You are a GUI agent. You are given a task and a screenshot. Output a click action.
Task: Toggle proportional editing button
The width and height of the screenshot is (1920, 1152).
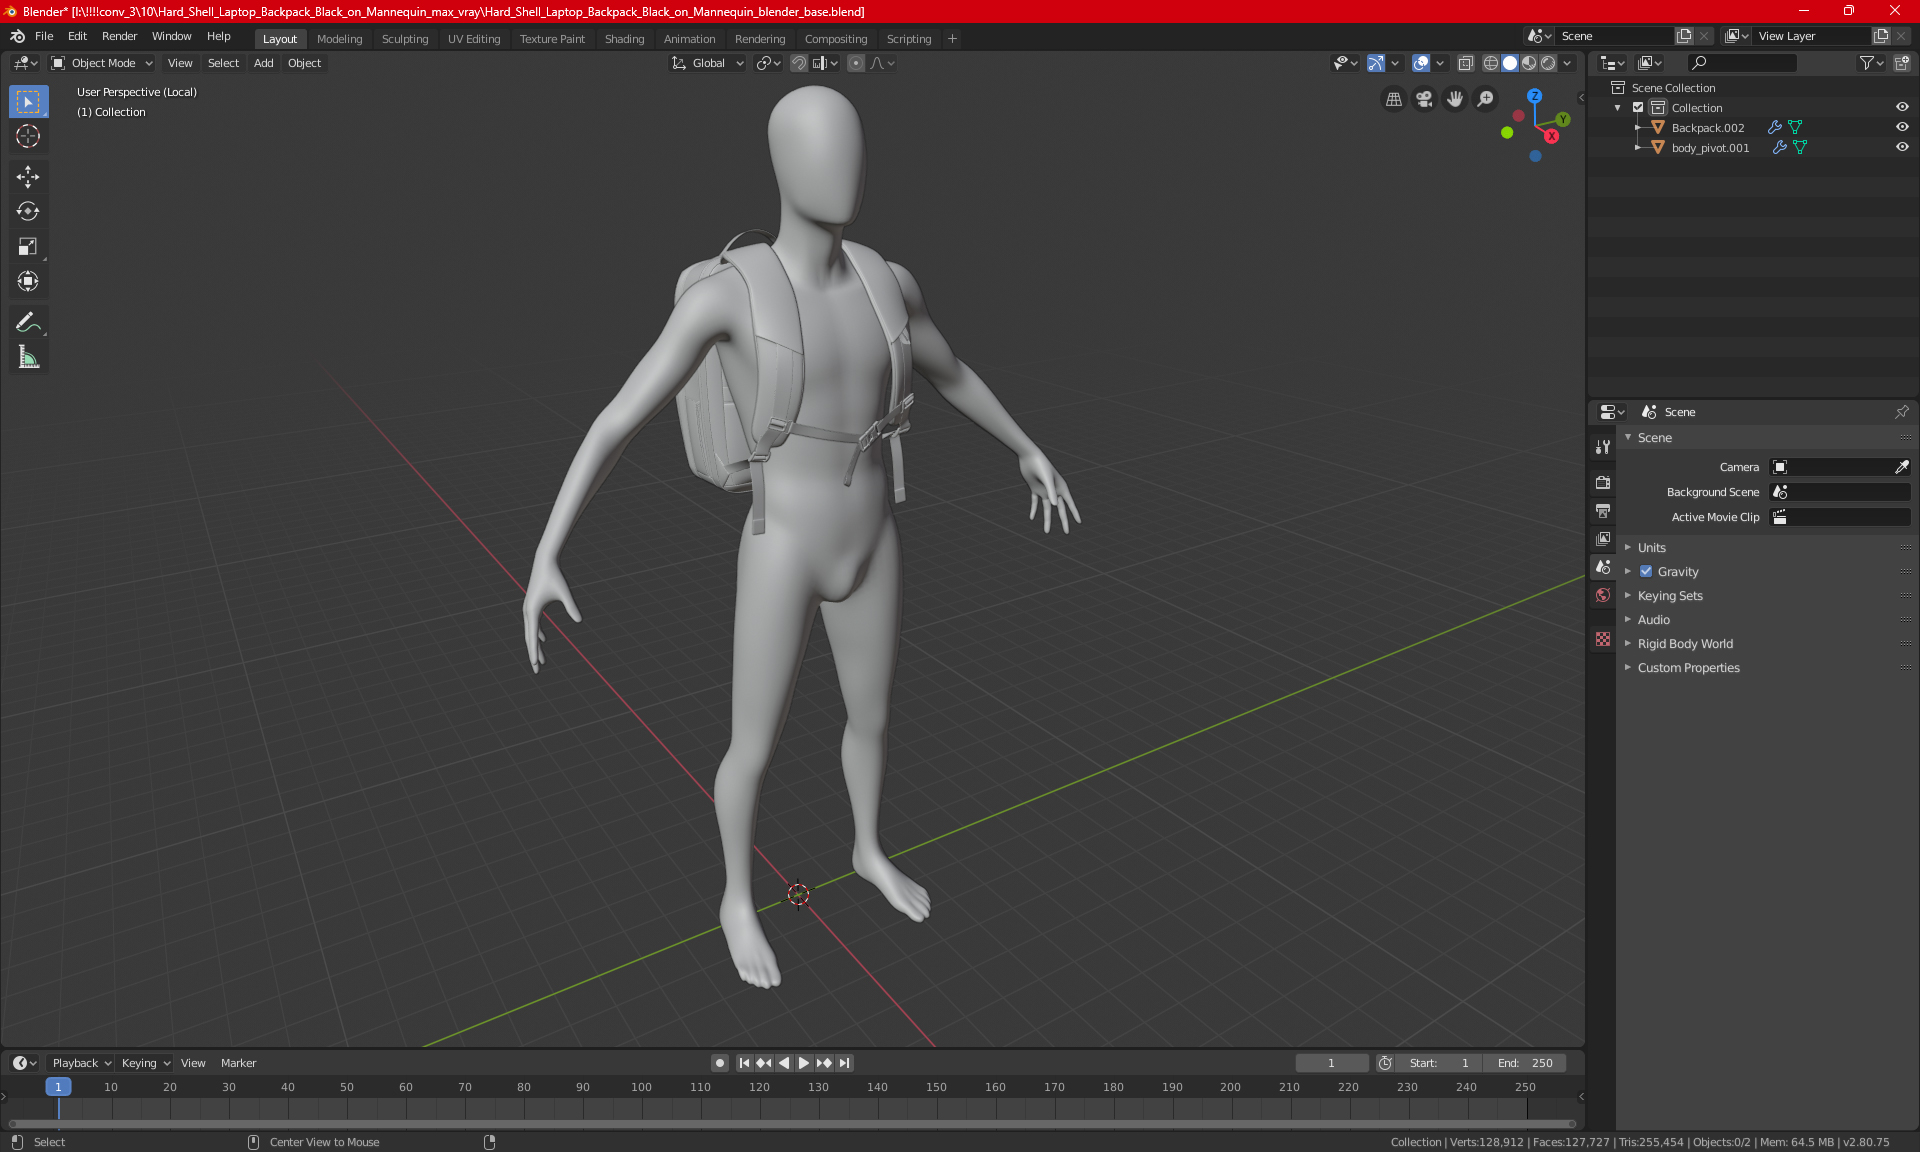856,63
